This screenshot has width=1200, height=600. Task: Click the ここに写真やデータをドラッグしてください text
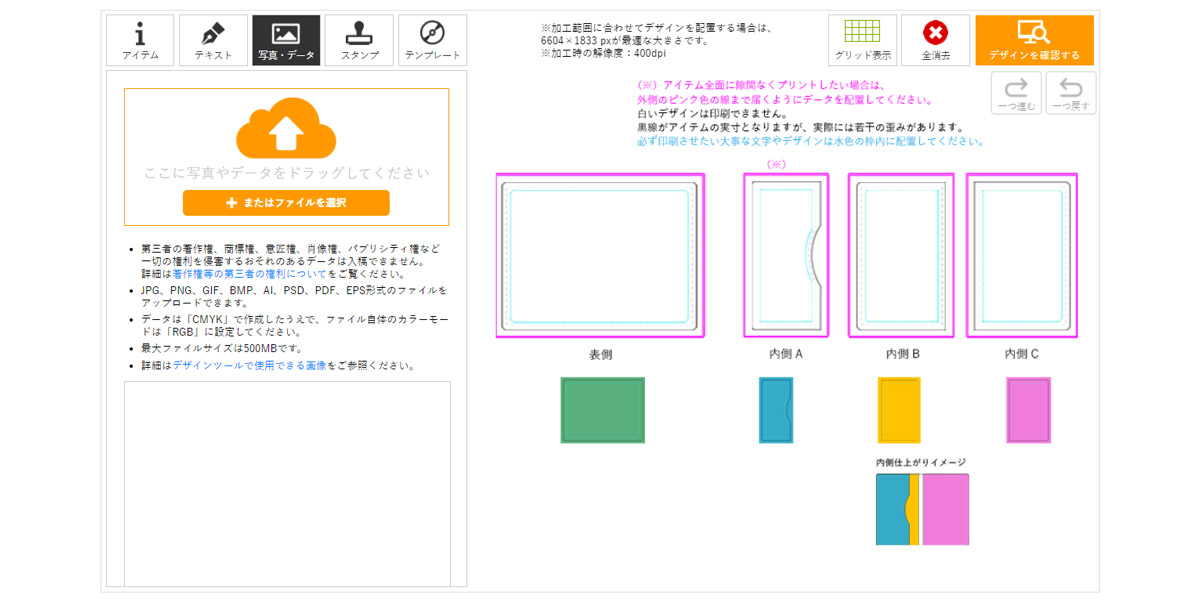286,173
